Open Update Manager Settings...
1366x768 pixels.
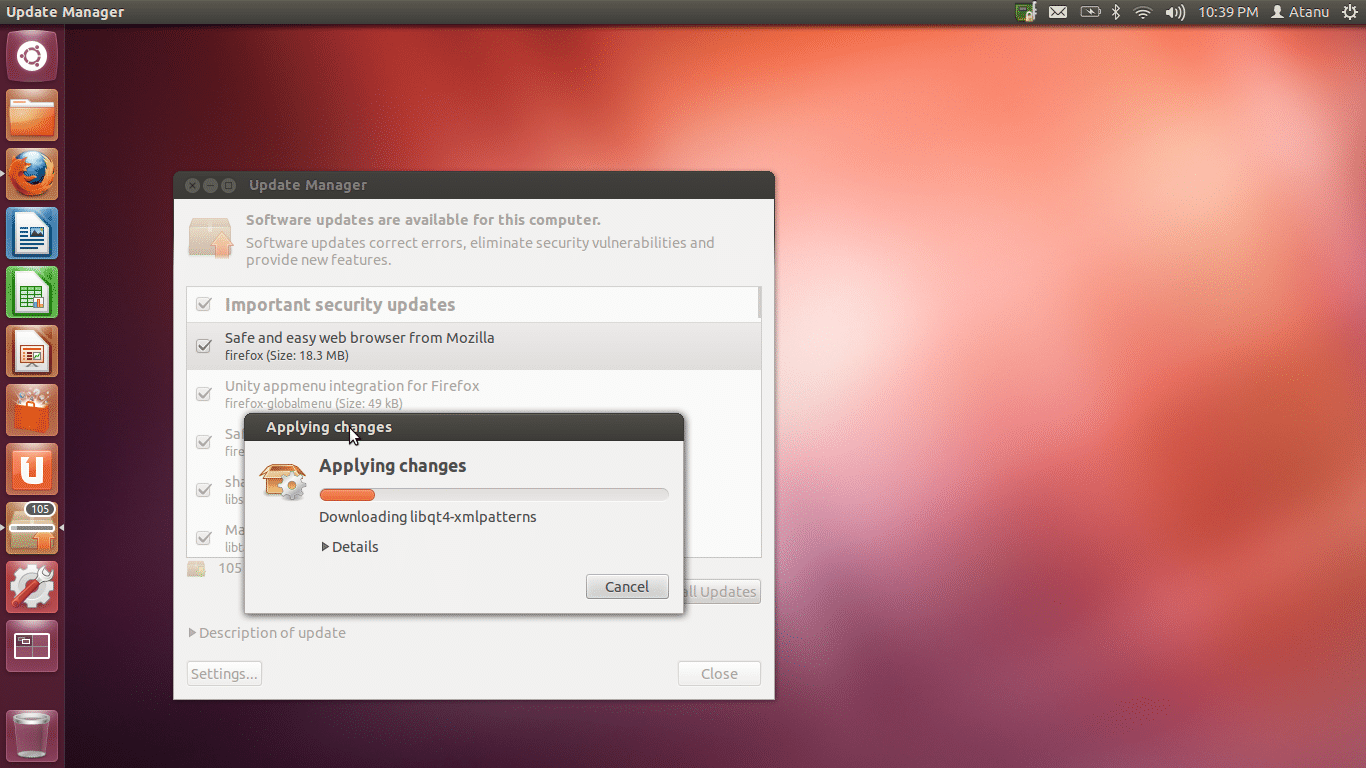point(224,674)
